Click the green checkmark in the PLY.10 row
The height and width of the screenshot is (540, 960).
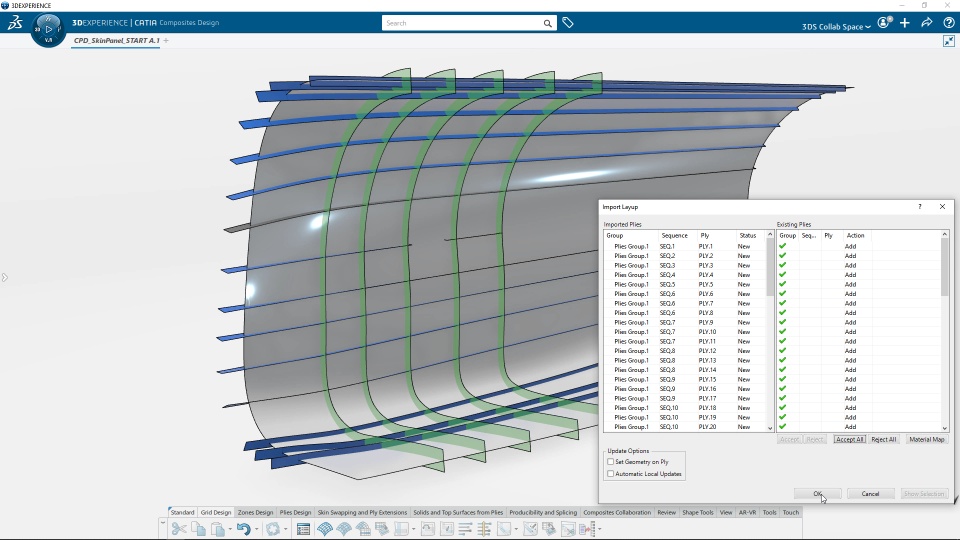pos(782,332)
